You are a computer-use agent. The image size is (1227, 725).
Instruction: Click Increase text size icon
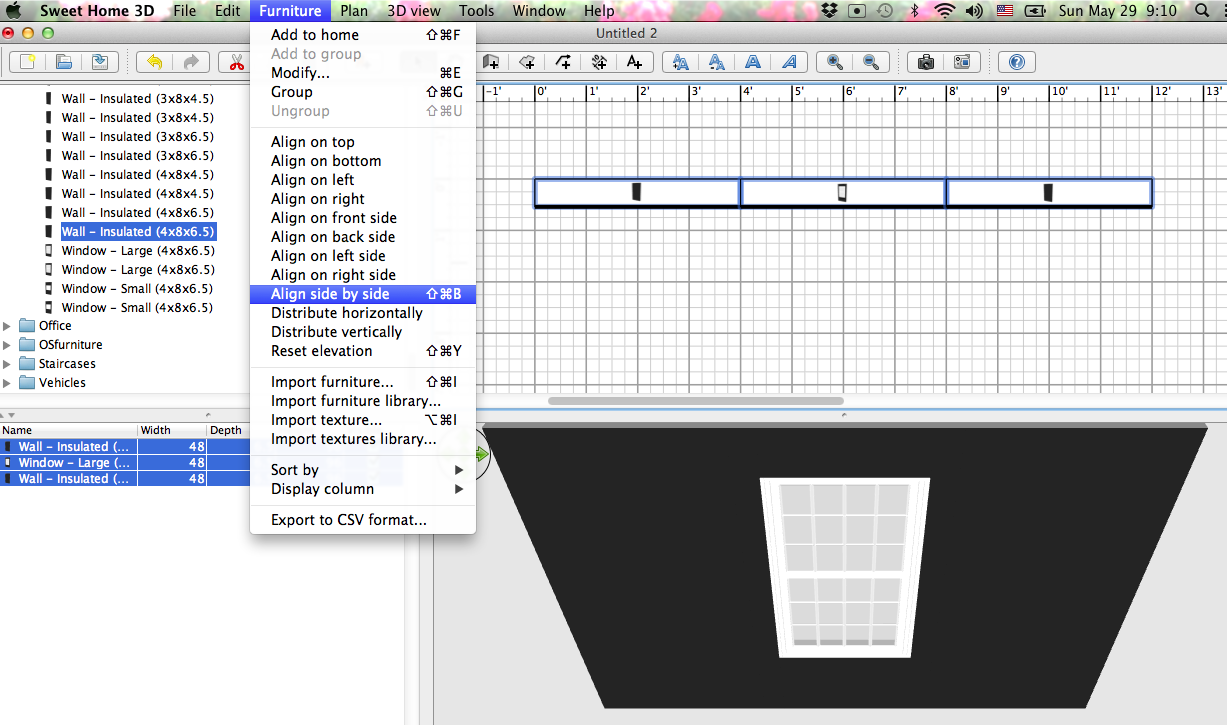click(681, 62)
